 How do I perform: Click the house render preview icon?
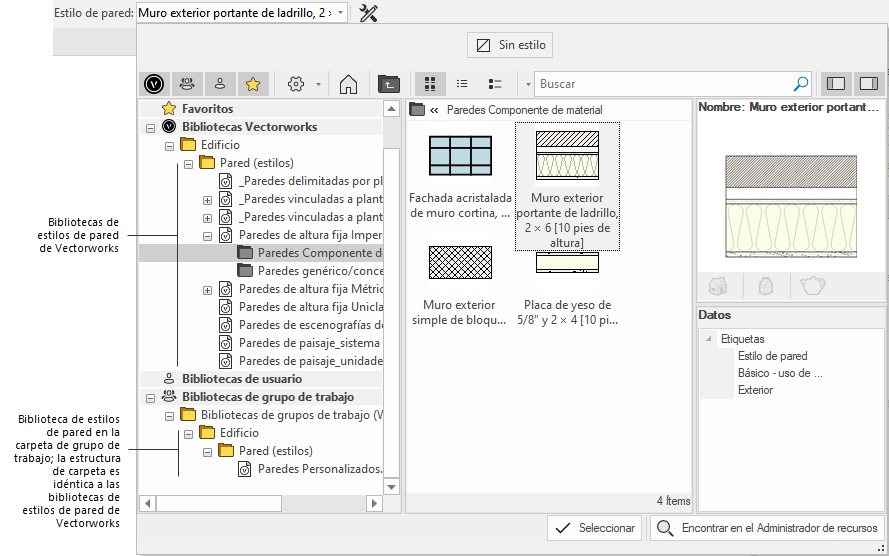click(x=718, y=286)
